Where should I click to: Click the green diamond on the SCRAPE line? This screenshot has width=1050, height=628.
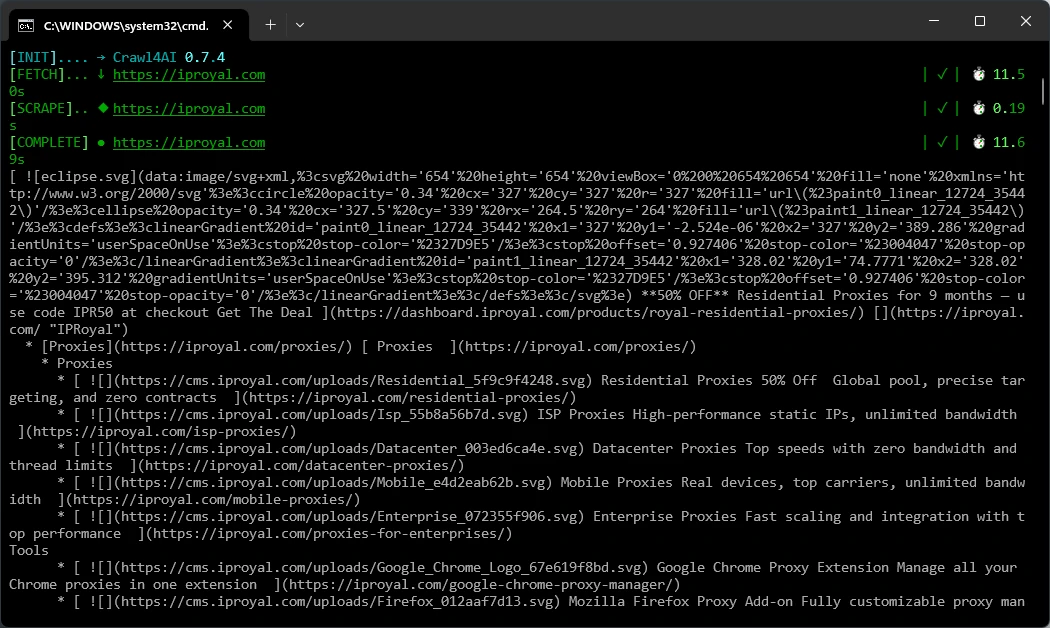(x=102, y=108)
